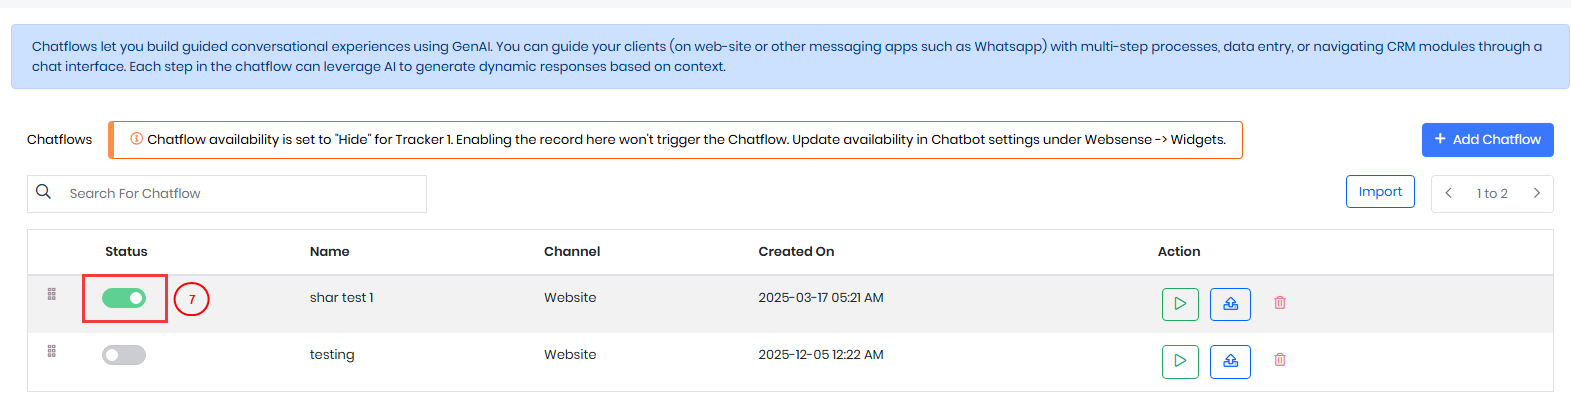
Task: Click drag handle of 'shar test 1' row
Action: click(x=52, y=294)
